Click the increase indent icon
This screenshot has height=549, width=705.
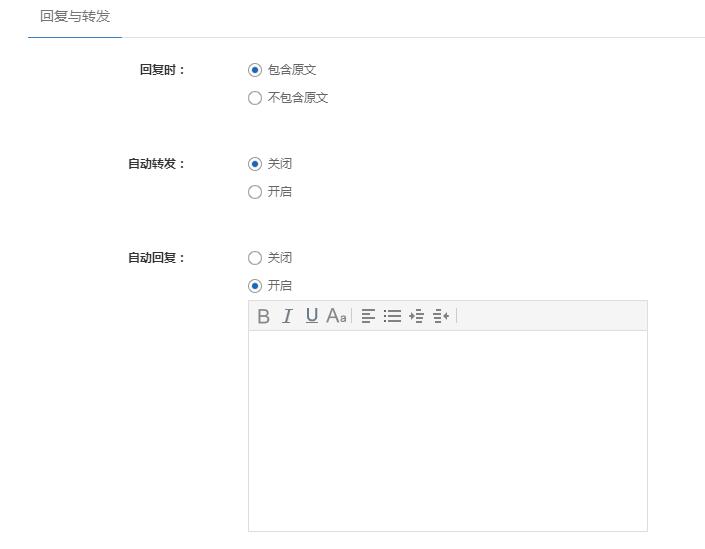tap(417, 316)
